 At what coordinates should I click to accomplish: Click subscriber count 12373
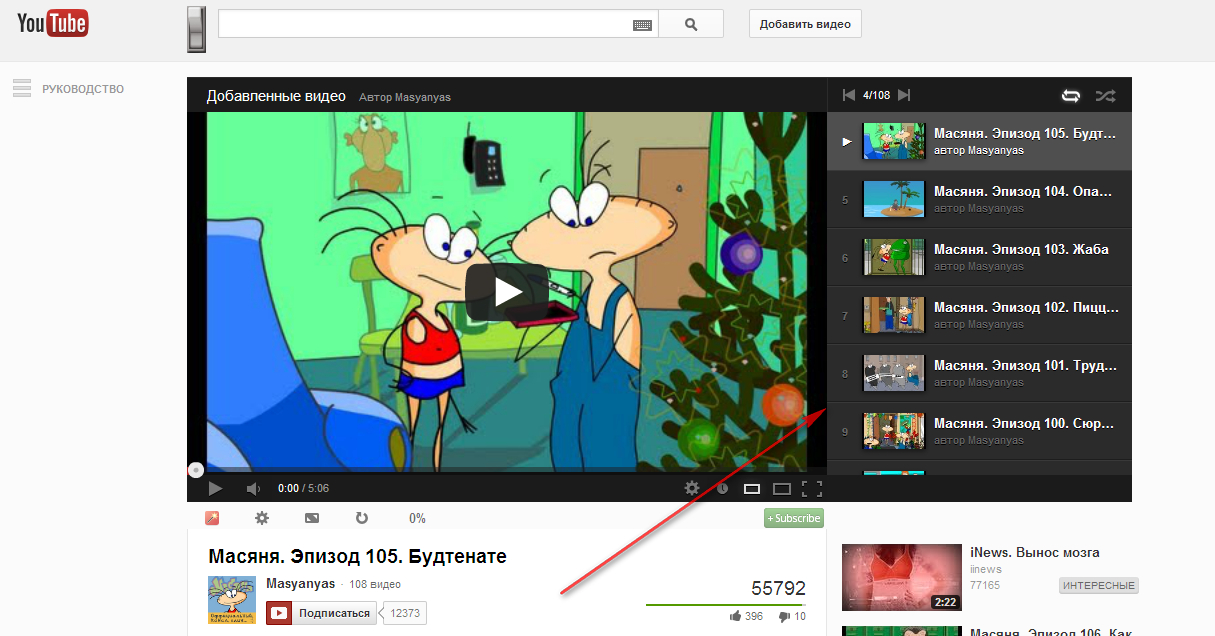pos(405,613)
